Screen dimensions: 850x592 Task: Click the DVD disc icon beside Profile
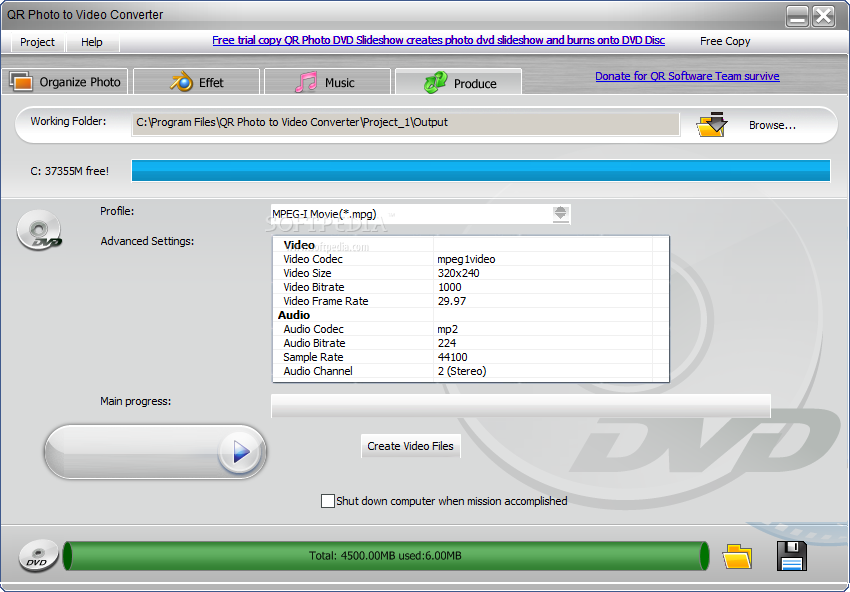[39, 230]
